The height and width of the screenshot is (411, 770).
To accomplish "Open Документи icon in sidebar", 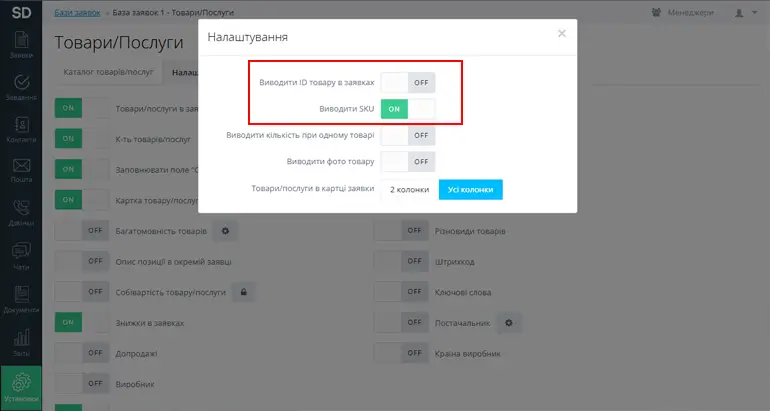I will point(21,300).
